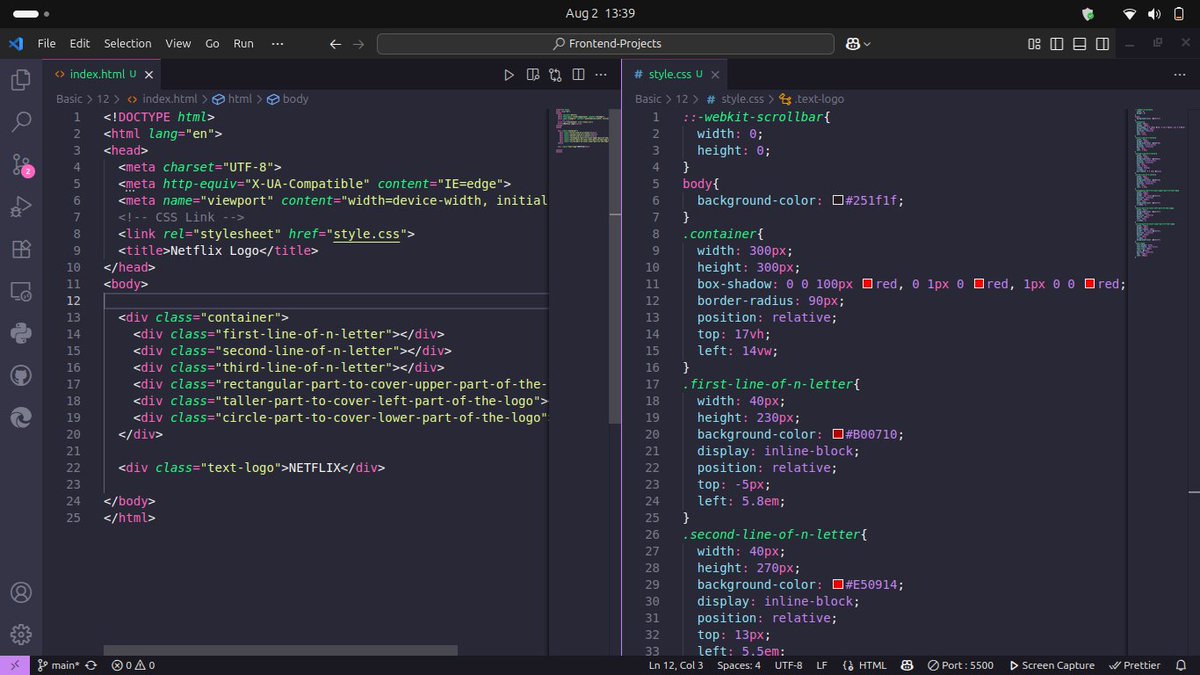This screenshot has height=675, width=1200.
Task: Open the Wi-Fi system indicator
Action: (x=1130, y=14)
